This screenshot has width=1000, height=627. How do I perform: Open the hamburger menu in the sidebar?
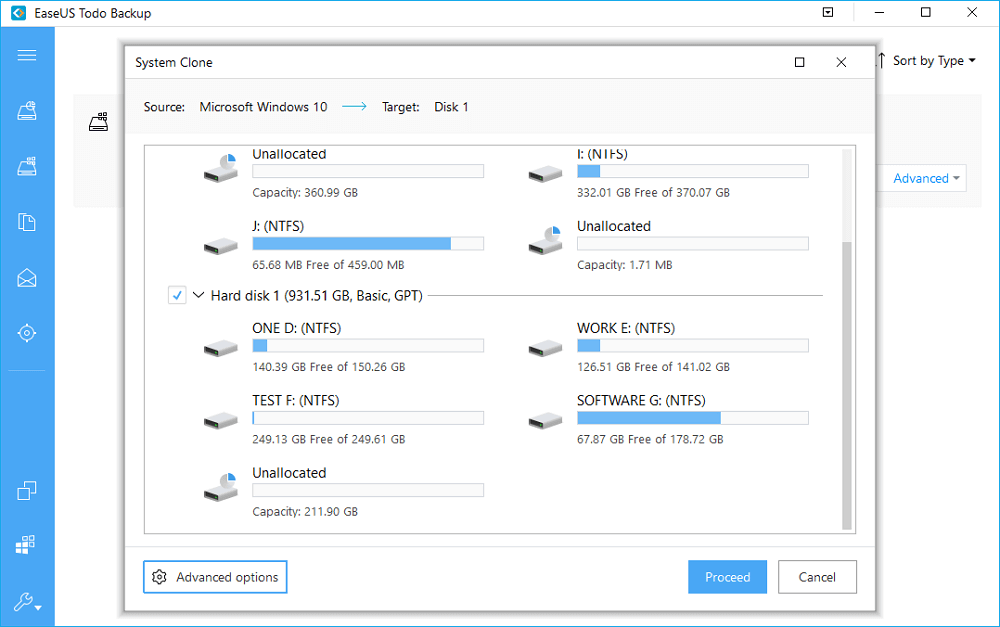27,55
